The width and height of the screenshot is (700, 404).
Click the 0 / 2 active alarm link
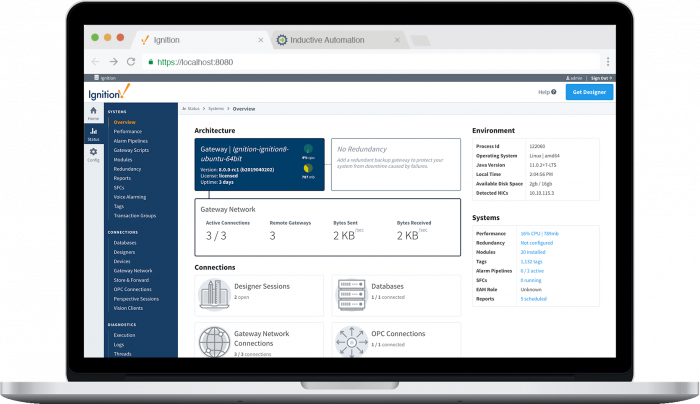click(532, 271)
